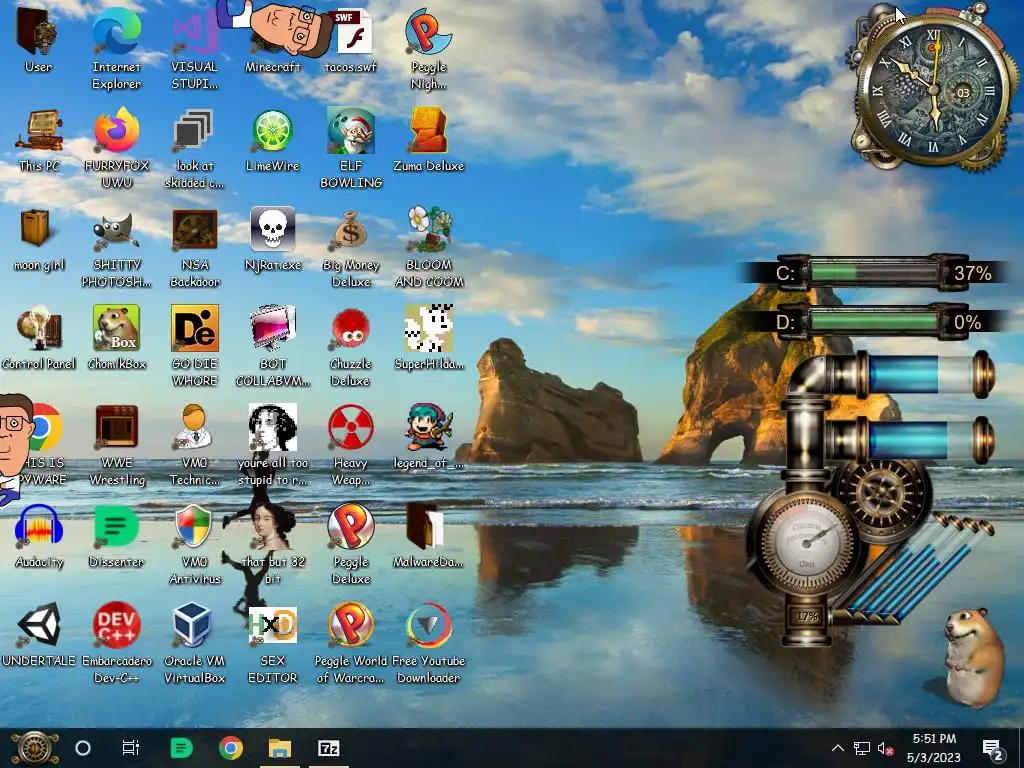The height and width of the screenshot is (768, 1024).
Task: Open the BOT COLLABVM... icon
Action: (x=272, y=328)
